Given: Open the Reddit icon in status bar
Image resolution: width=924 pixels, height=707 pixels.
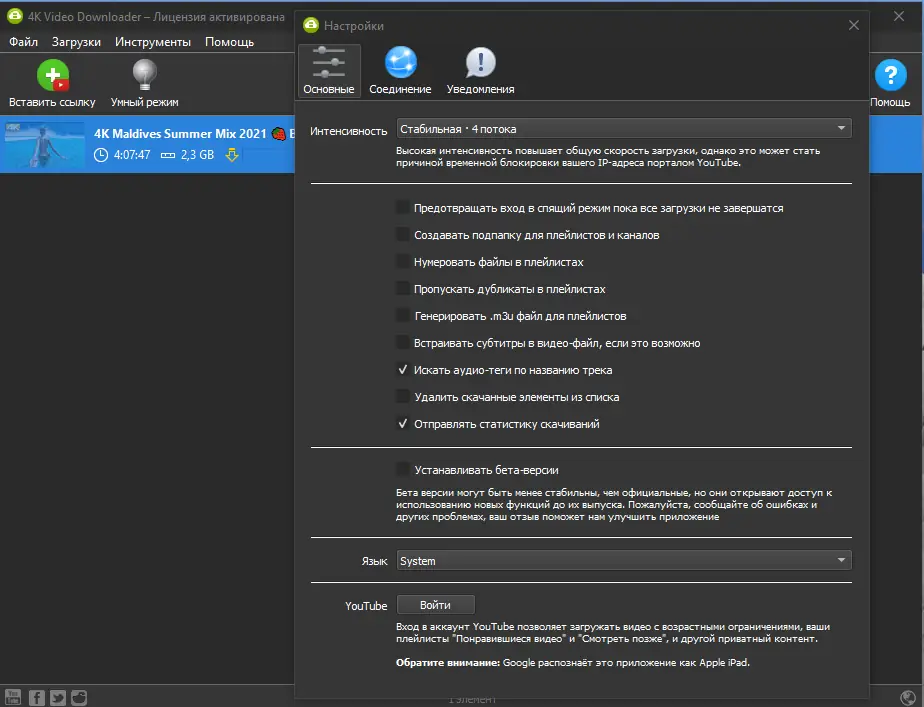Looking at the screenshot, I should (79, 698).
